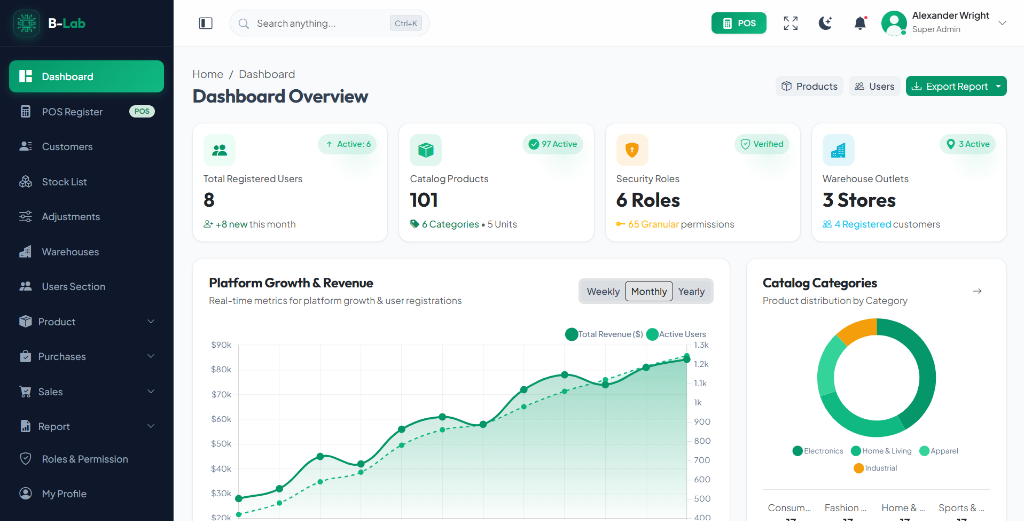Click the POS badge beside POS Register
The height and width of the screenshot is (521, 1024).
click(142, 112)
